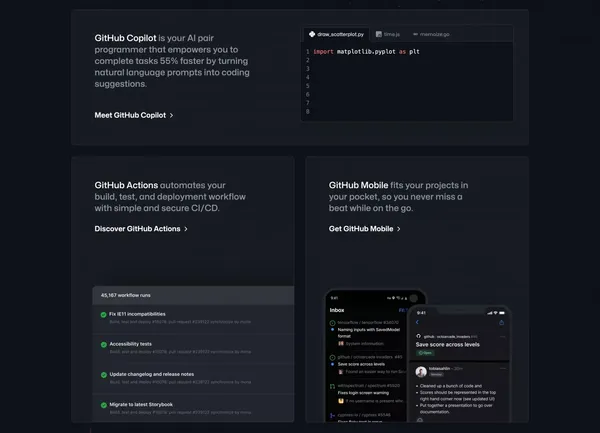Viewport: 600px width, 433px height.
Task: Open the Get GitHub Mobile link
Action: [x=364, y=229]
